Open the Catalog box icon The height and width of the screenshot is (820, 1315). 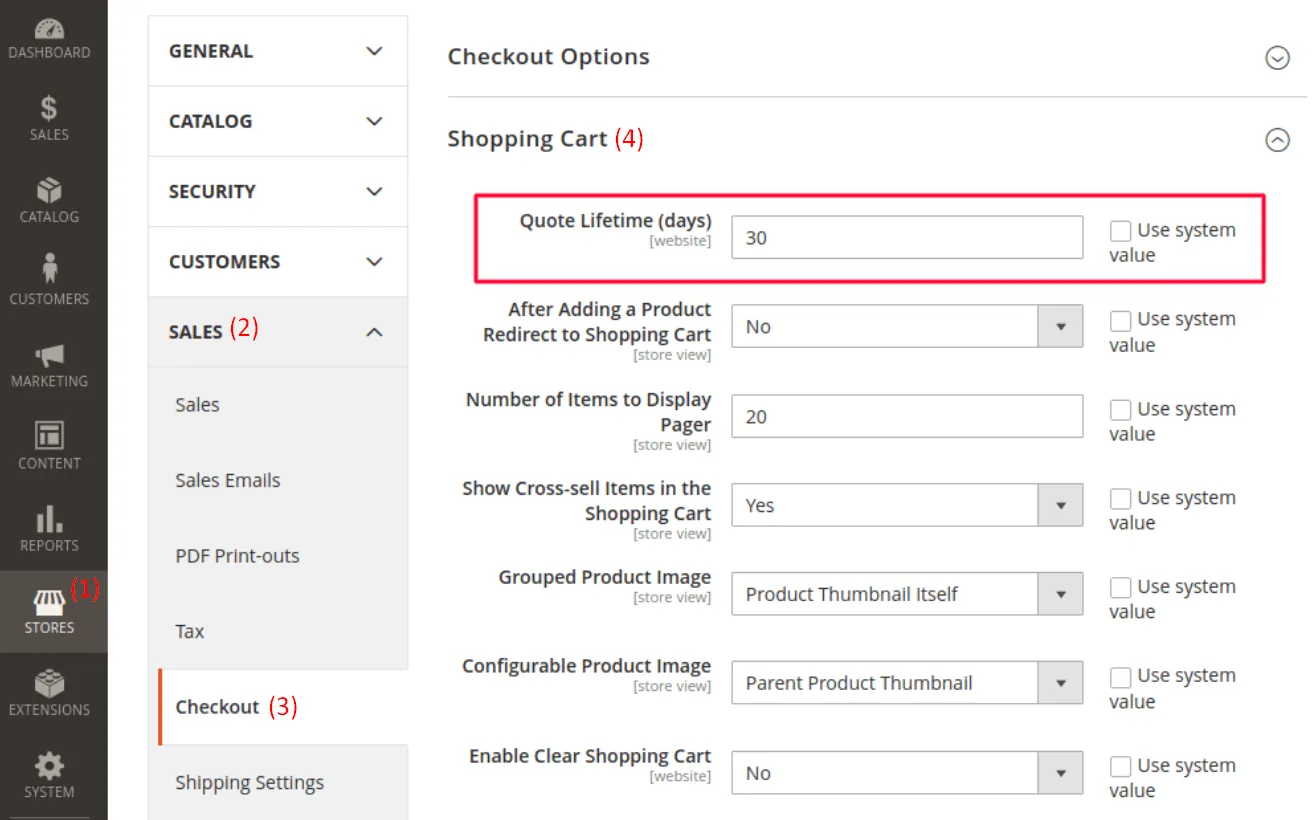tap(49, 190)
